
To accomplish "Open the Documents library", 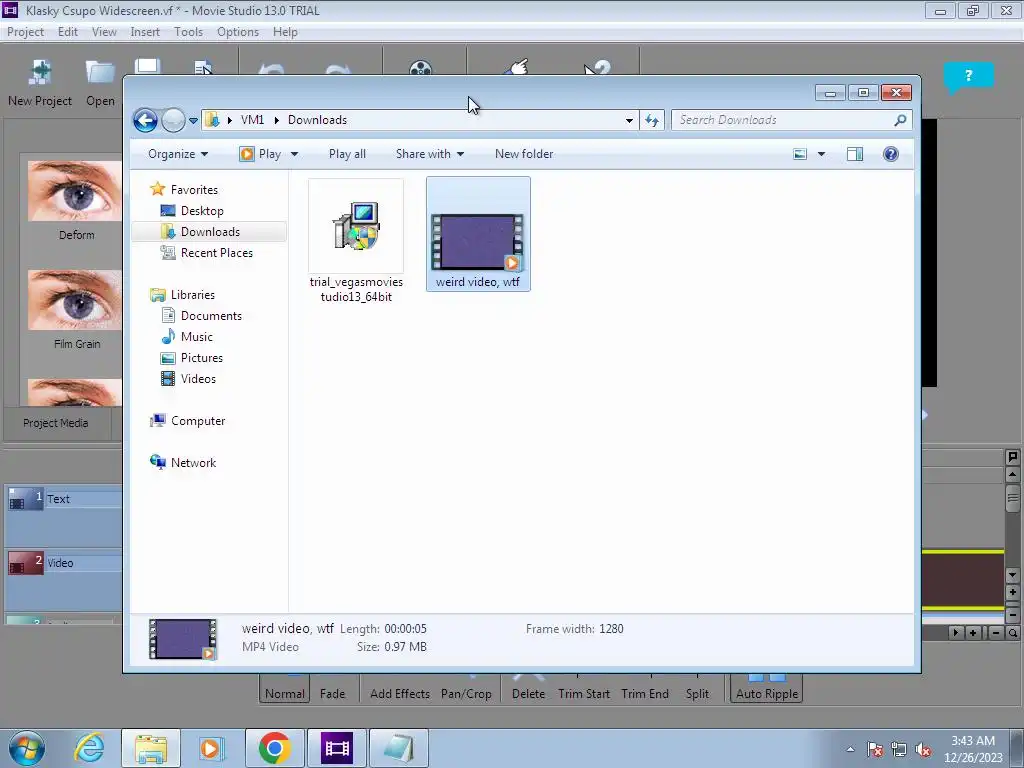I will pyautogui.click(x=211, y=316).
